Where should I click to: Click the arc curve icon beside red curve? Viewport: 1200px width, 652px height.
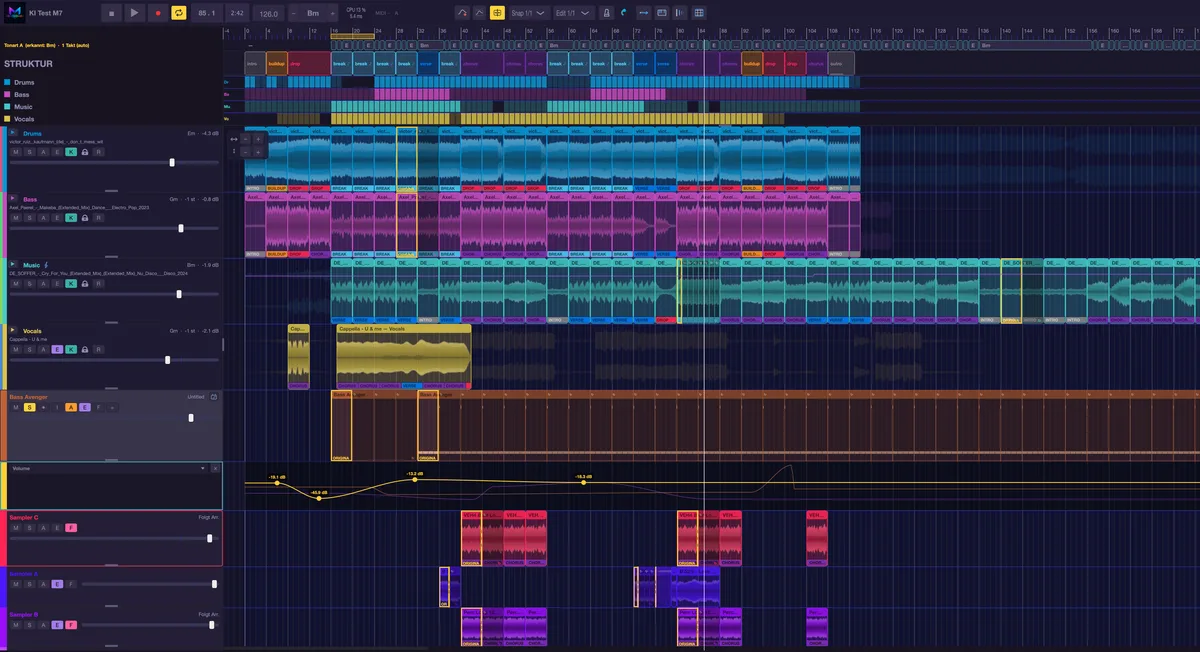tap(478, 13)
